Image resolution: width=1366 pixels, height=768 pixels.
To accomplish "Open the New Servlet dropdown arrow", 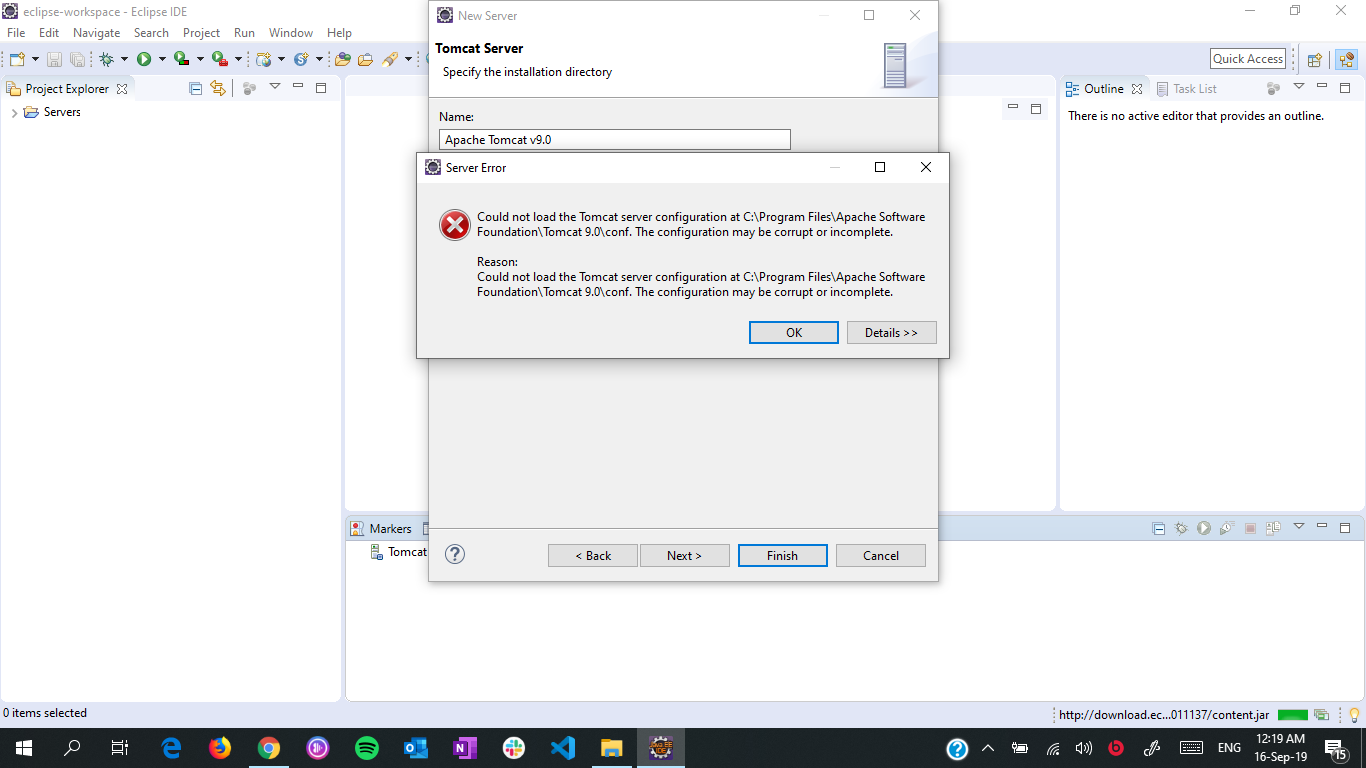I will pos(319,59).
